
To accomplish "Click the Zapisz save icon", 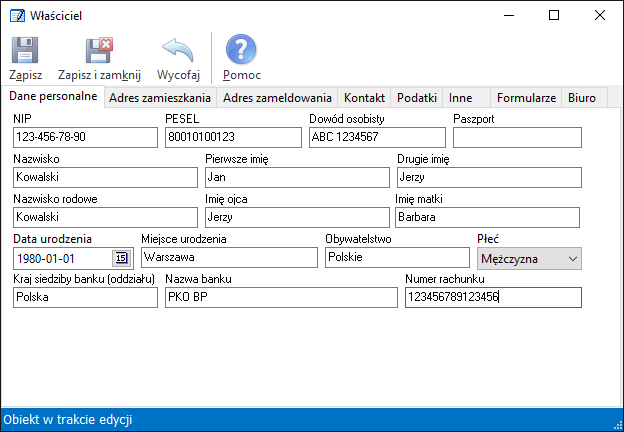I will (25, 51).
